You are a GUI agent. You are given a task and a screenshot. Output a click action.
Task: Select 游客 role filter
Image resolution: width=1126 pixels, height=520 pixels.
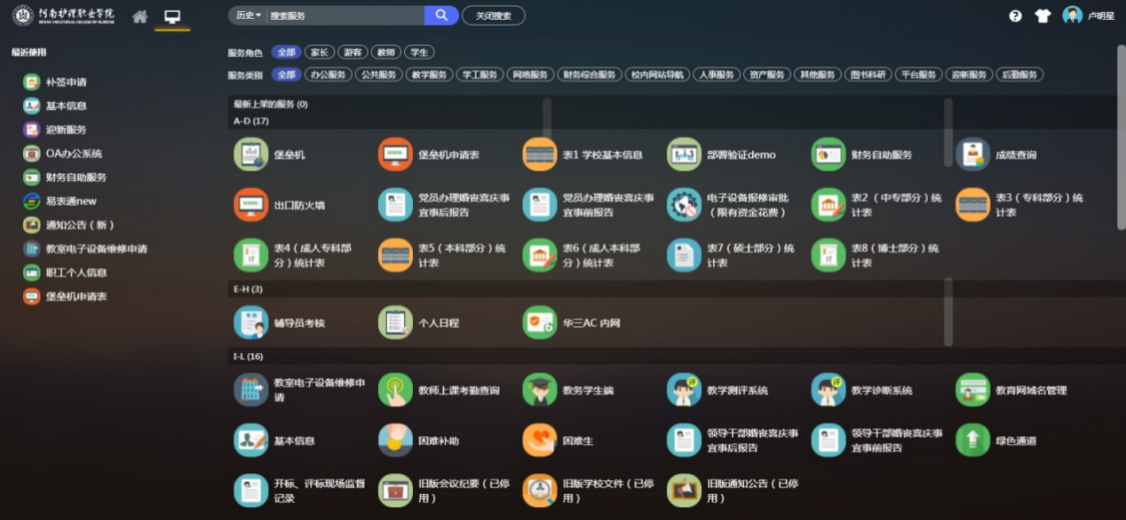pyautogui.click(x=353, y=52)
